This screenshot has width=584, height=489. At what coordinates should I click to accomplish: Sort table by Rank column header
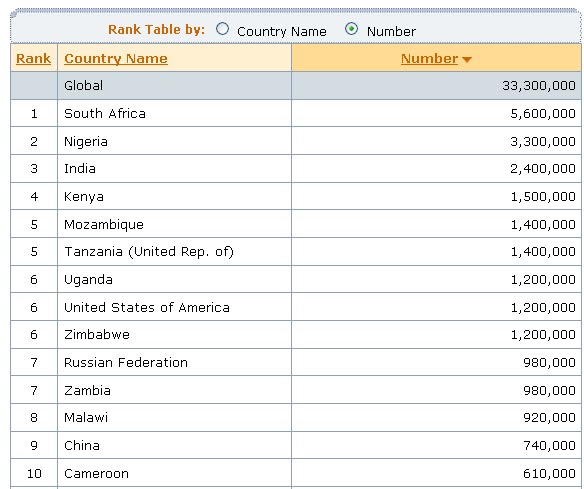point(34,58)
